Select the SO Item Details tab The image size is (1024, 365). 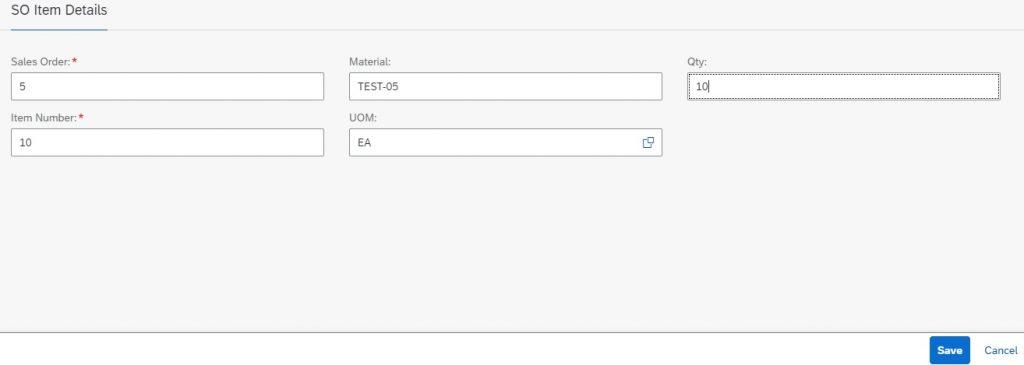(x=59, y=10)
